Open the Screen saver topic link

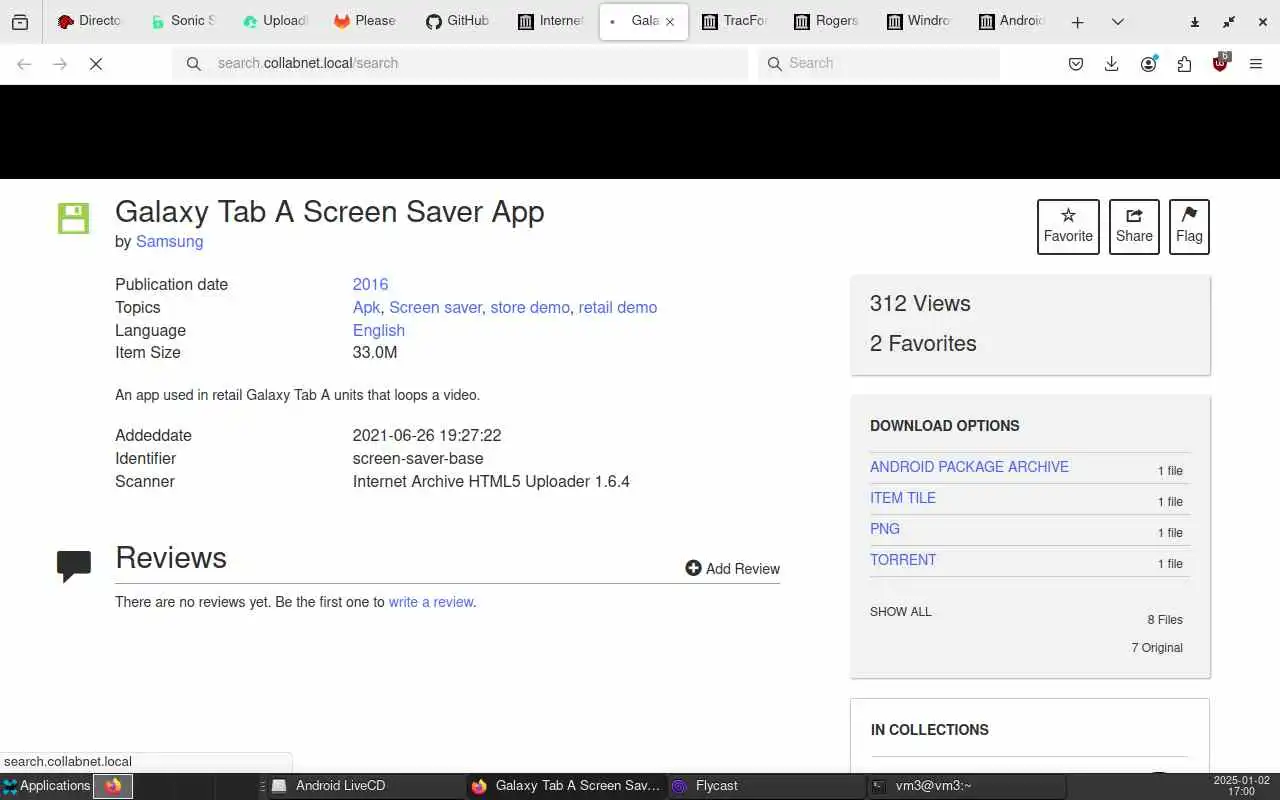pos(435,307)
